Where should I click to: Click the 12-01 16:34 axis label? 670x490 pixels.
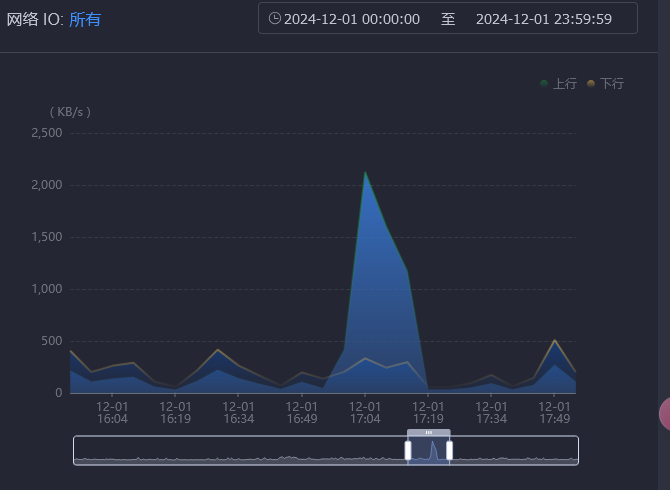click(238, 413)
